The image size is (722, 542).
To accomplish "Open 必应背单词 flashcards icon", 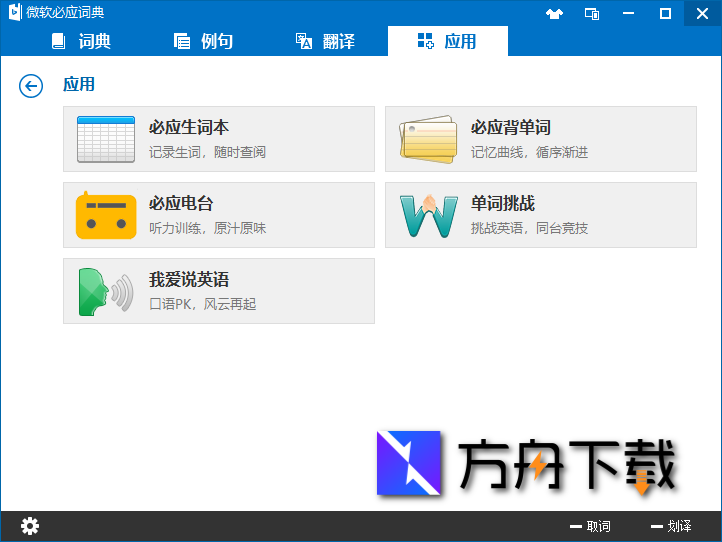I will (x=428, y=139).
